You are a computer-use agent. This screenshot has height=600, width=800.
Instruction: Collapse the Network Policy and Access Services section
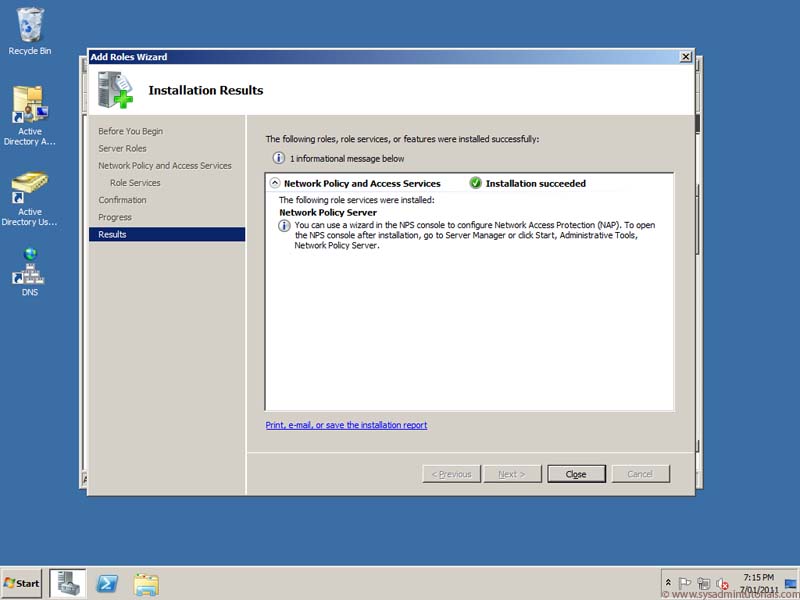pyautogui.click(x=275, y=183)
